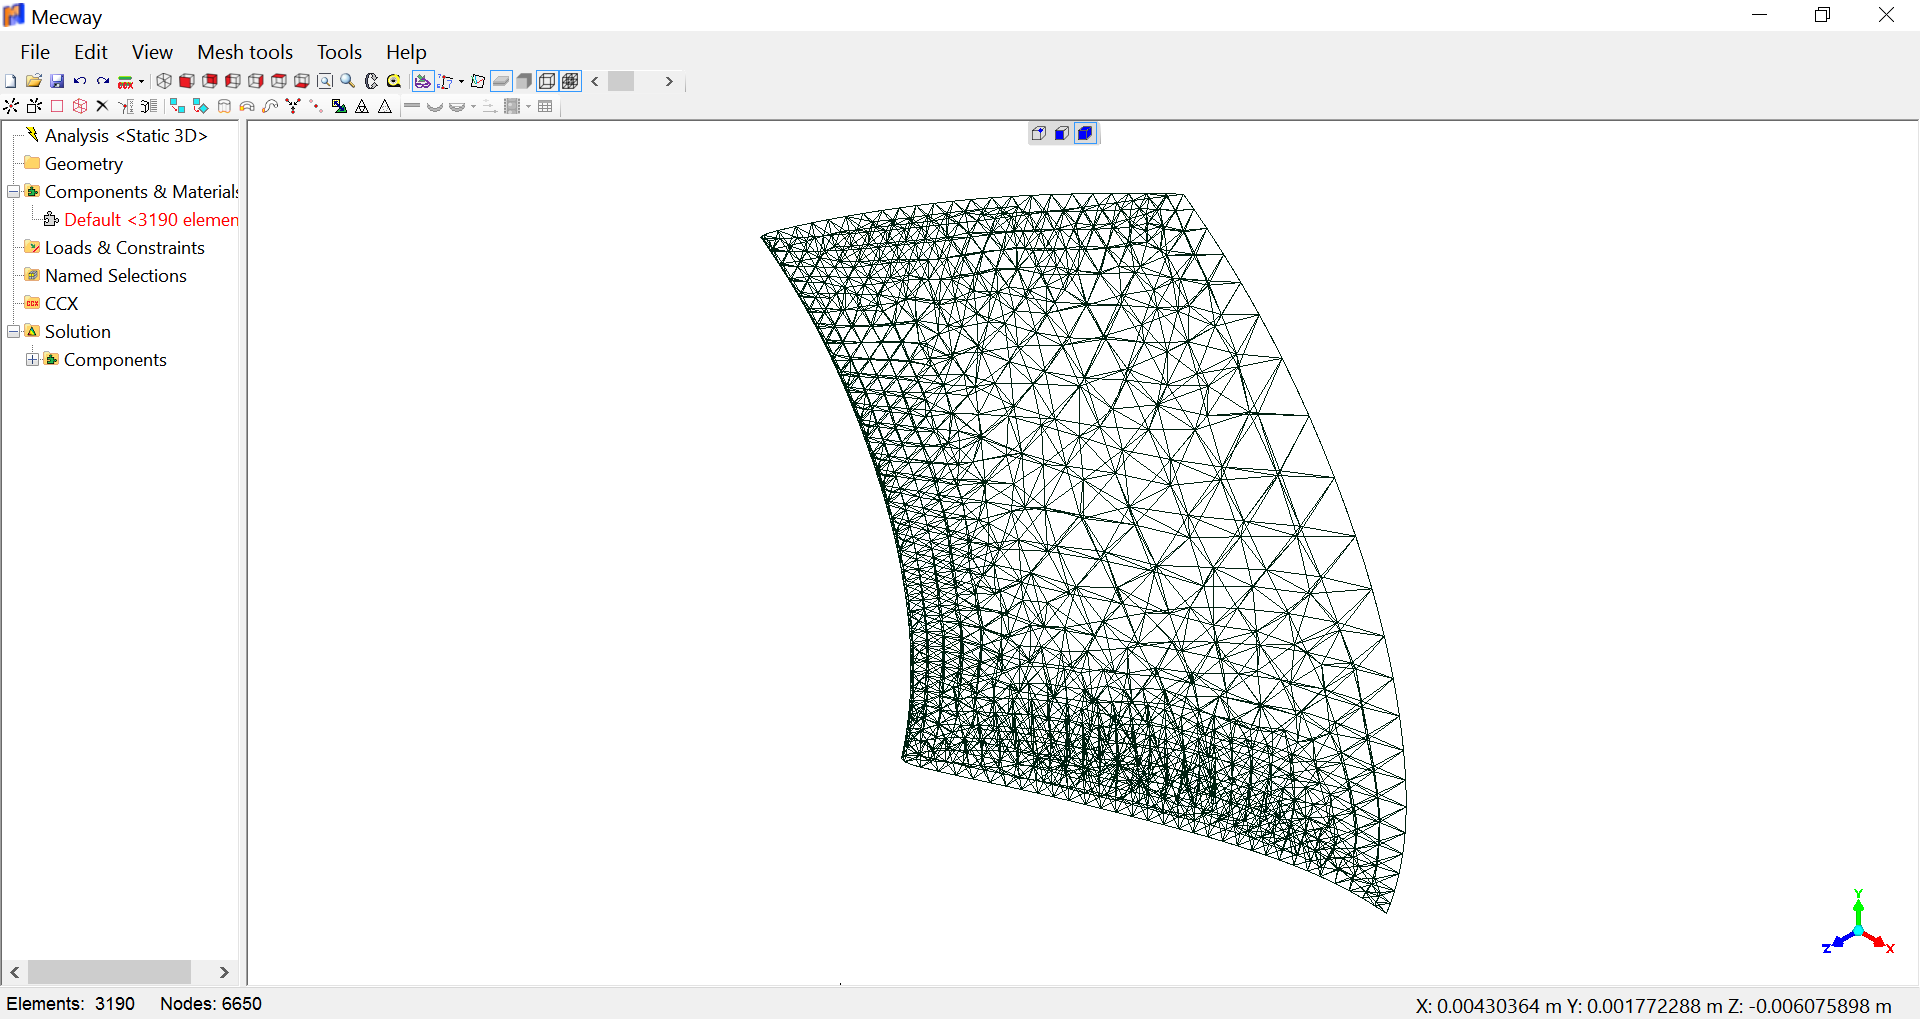1920x1019 pixels.
Task: Click the element axes display icon
Action: point(478,81)
